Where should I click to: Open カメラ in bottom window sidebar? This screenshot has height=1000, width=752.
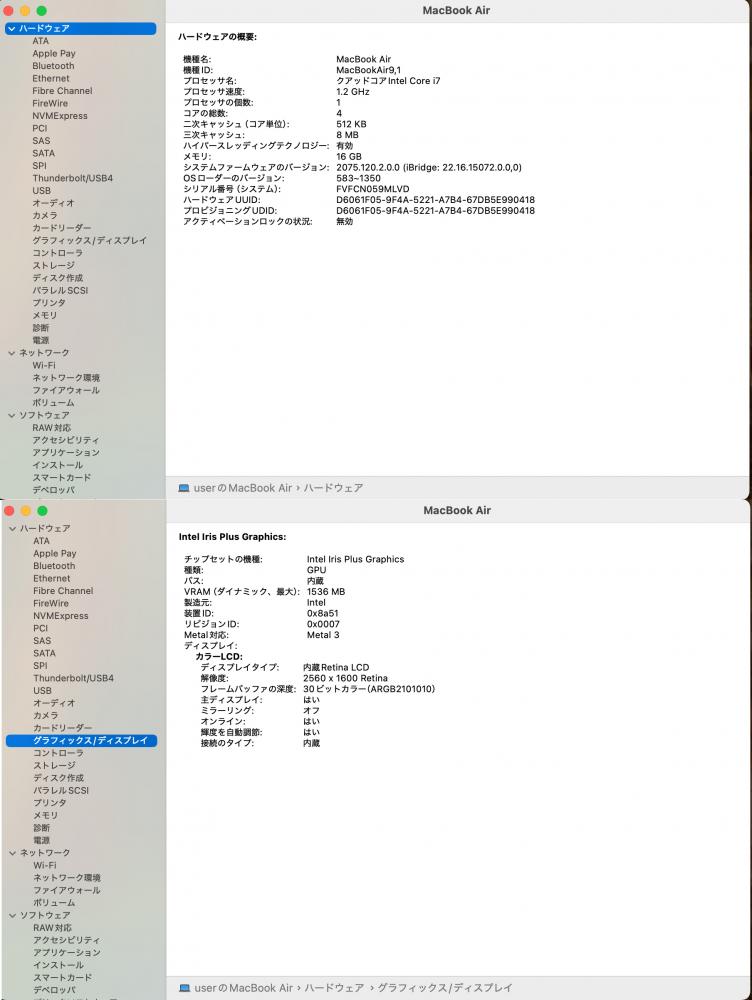(x=45, y=716)
